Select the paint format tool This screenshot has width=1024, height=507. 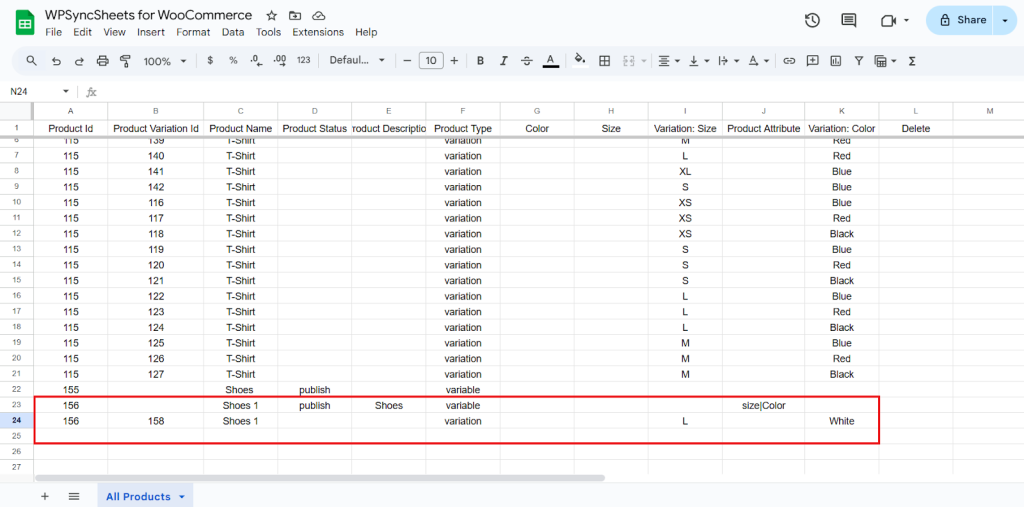coord(125,61)
